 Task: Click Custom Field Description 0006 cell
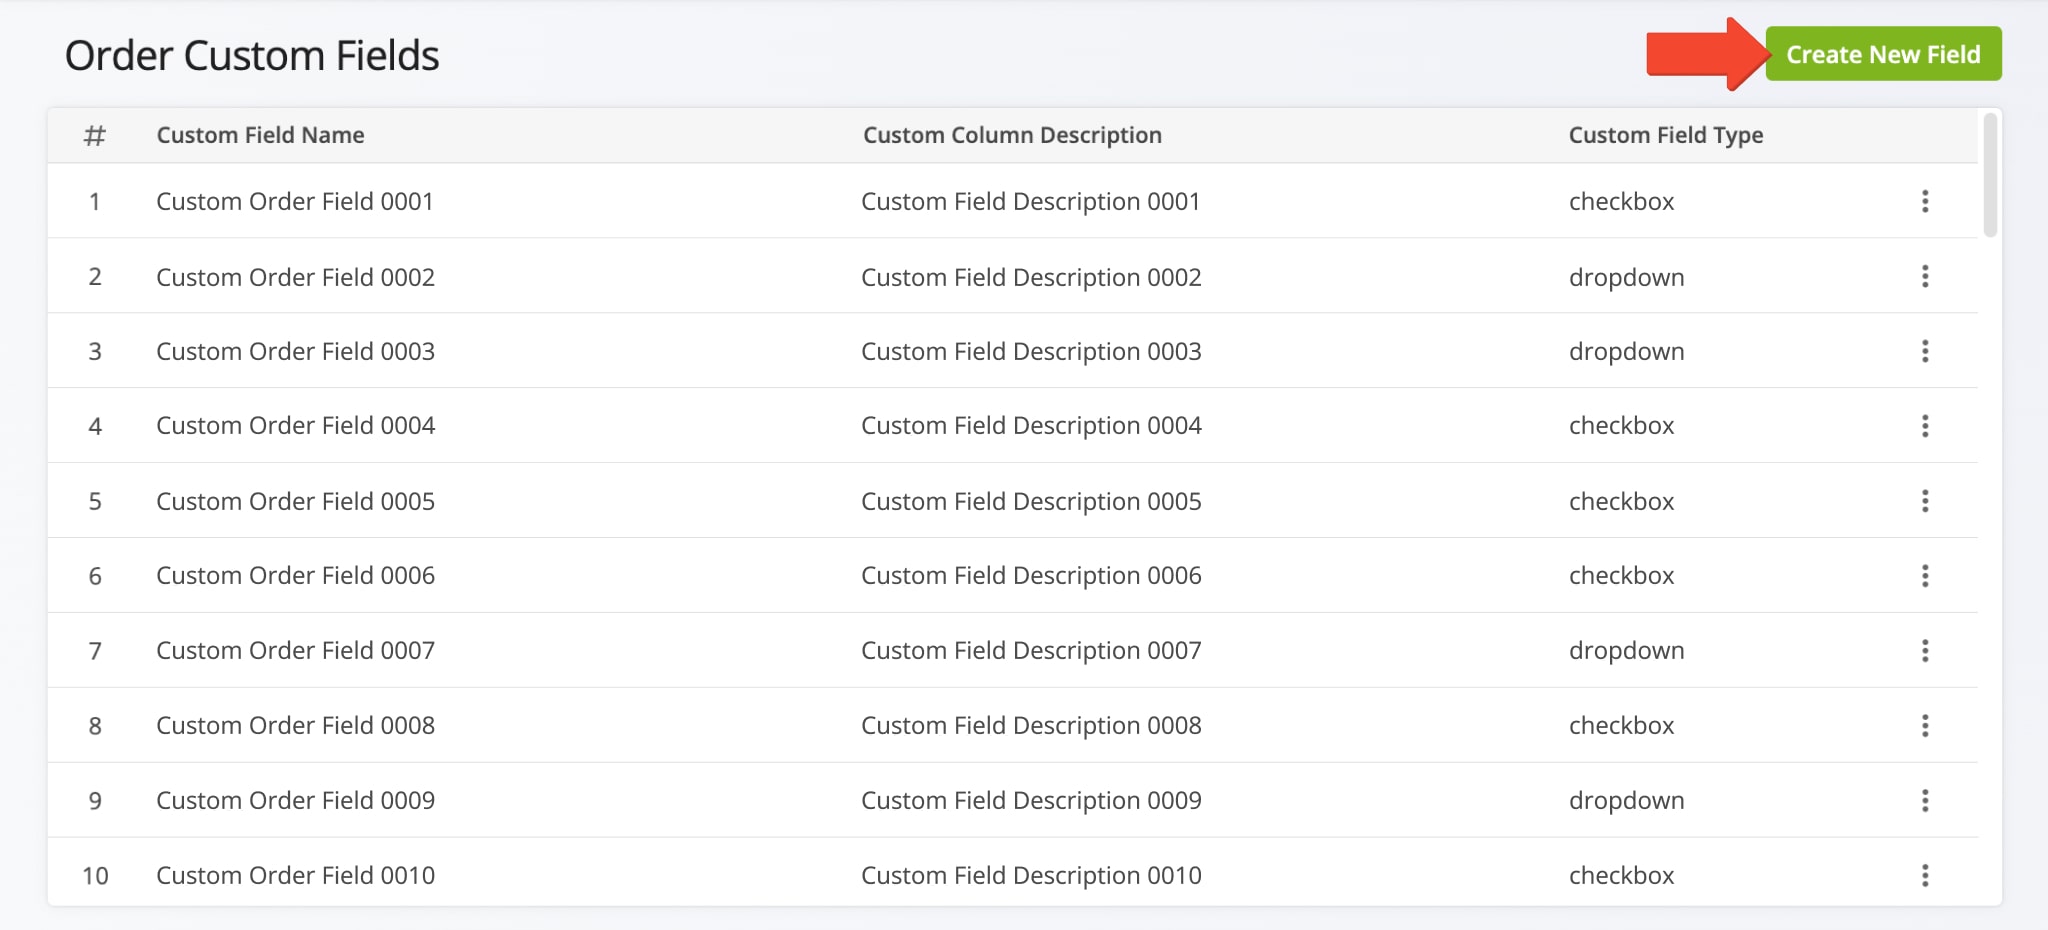(x=1031, y=576)
